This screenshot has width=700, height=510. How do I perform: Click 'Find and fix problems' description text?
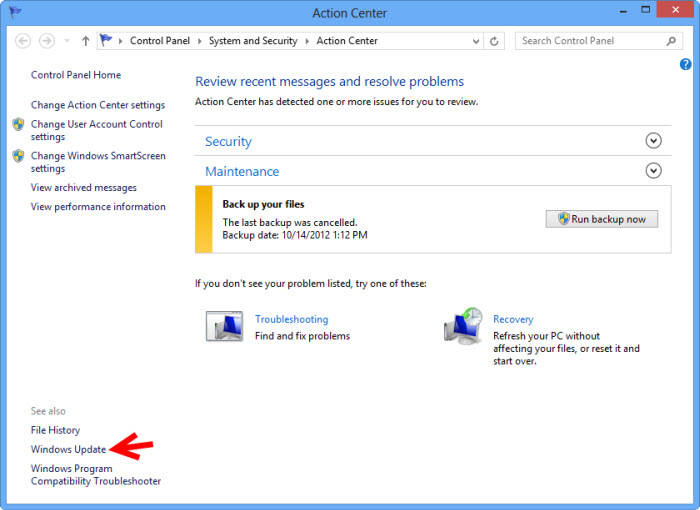tap(302, 336)
